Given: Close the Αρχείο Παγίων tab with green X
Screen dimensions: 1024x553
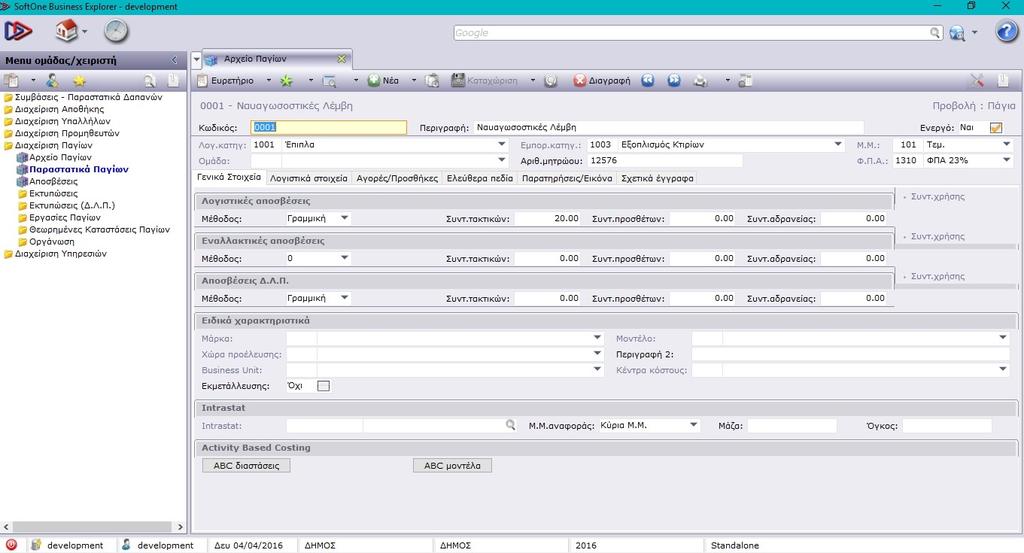Looking at the screenshot, I should [342, 59].
